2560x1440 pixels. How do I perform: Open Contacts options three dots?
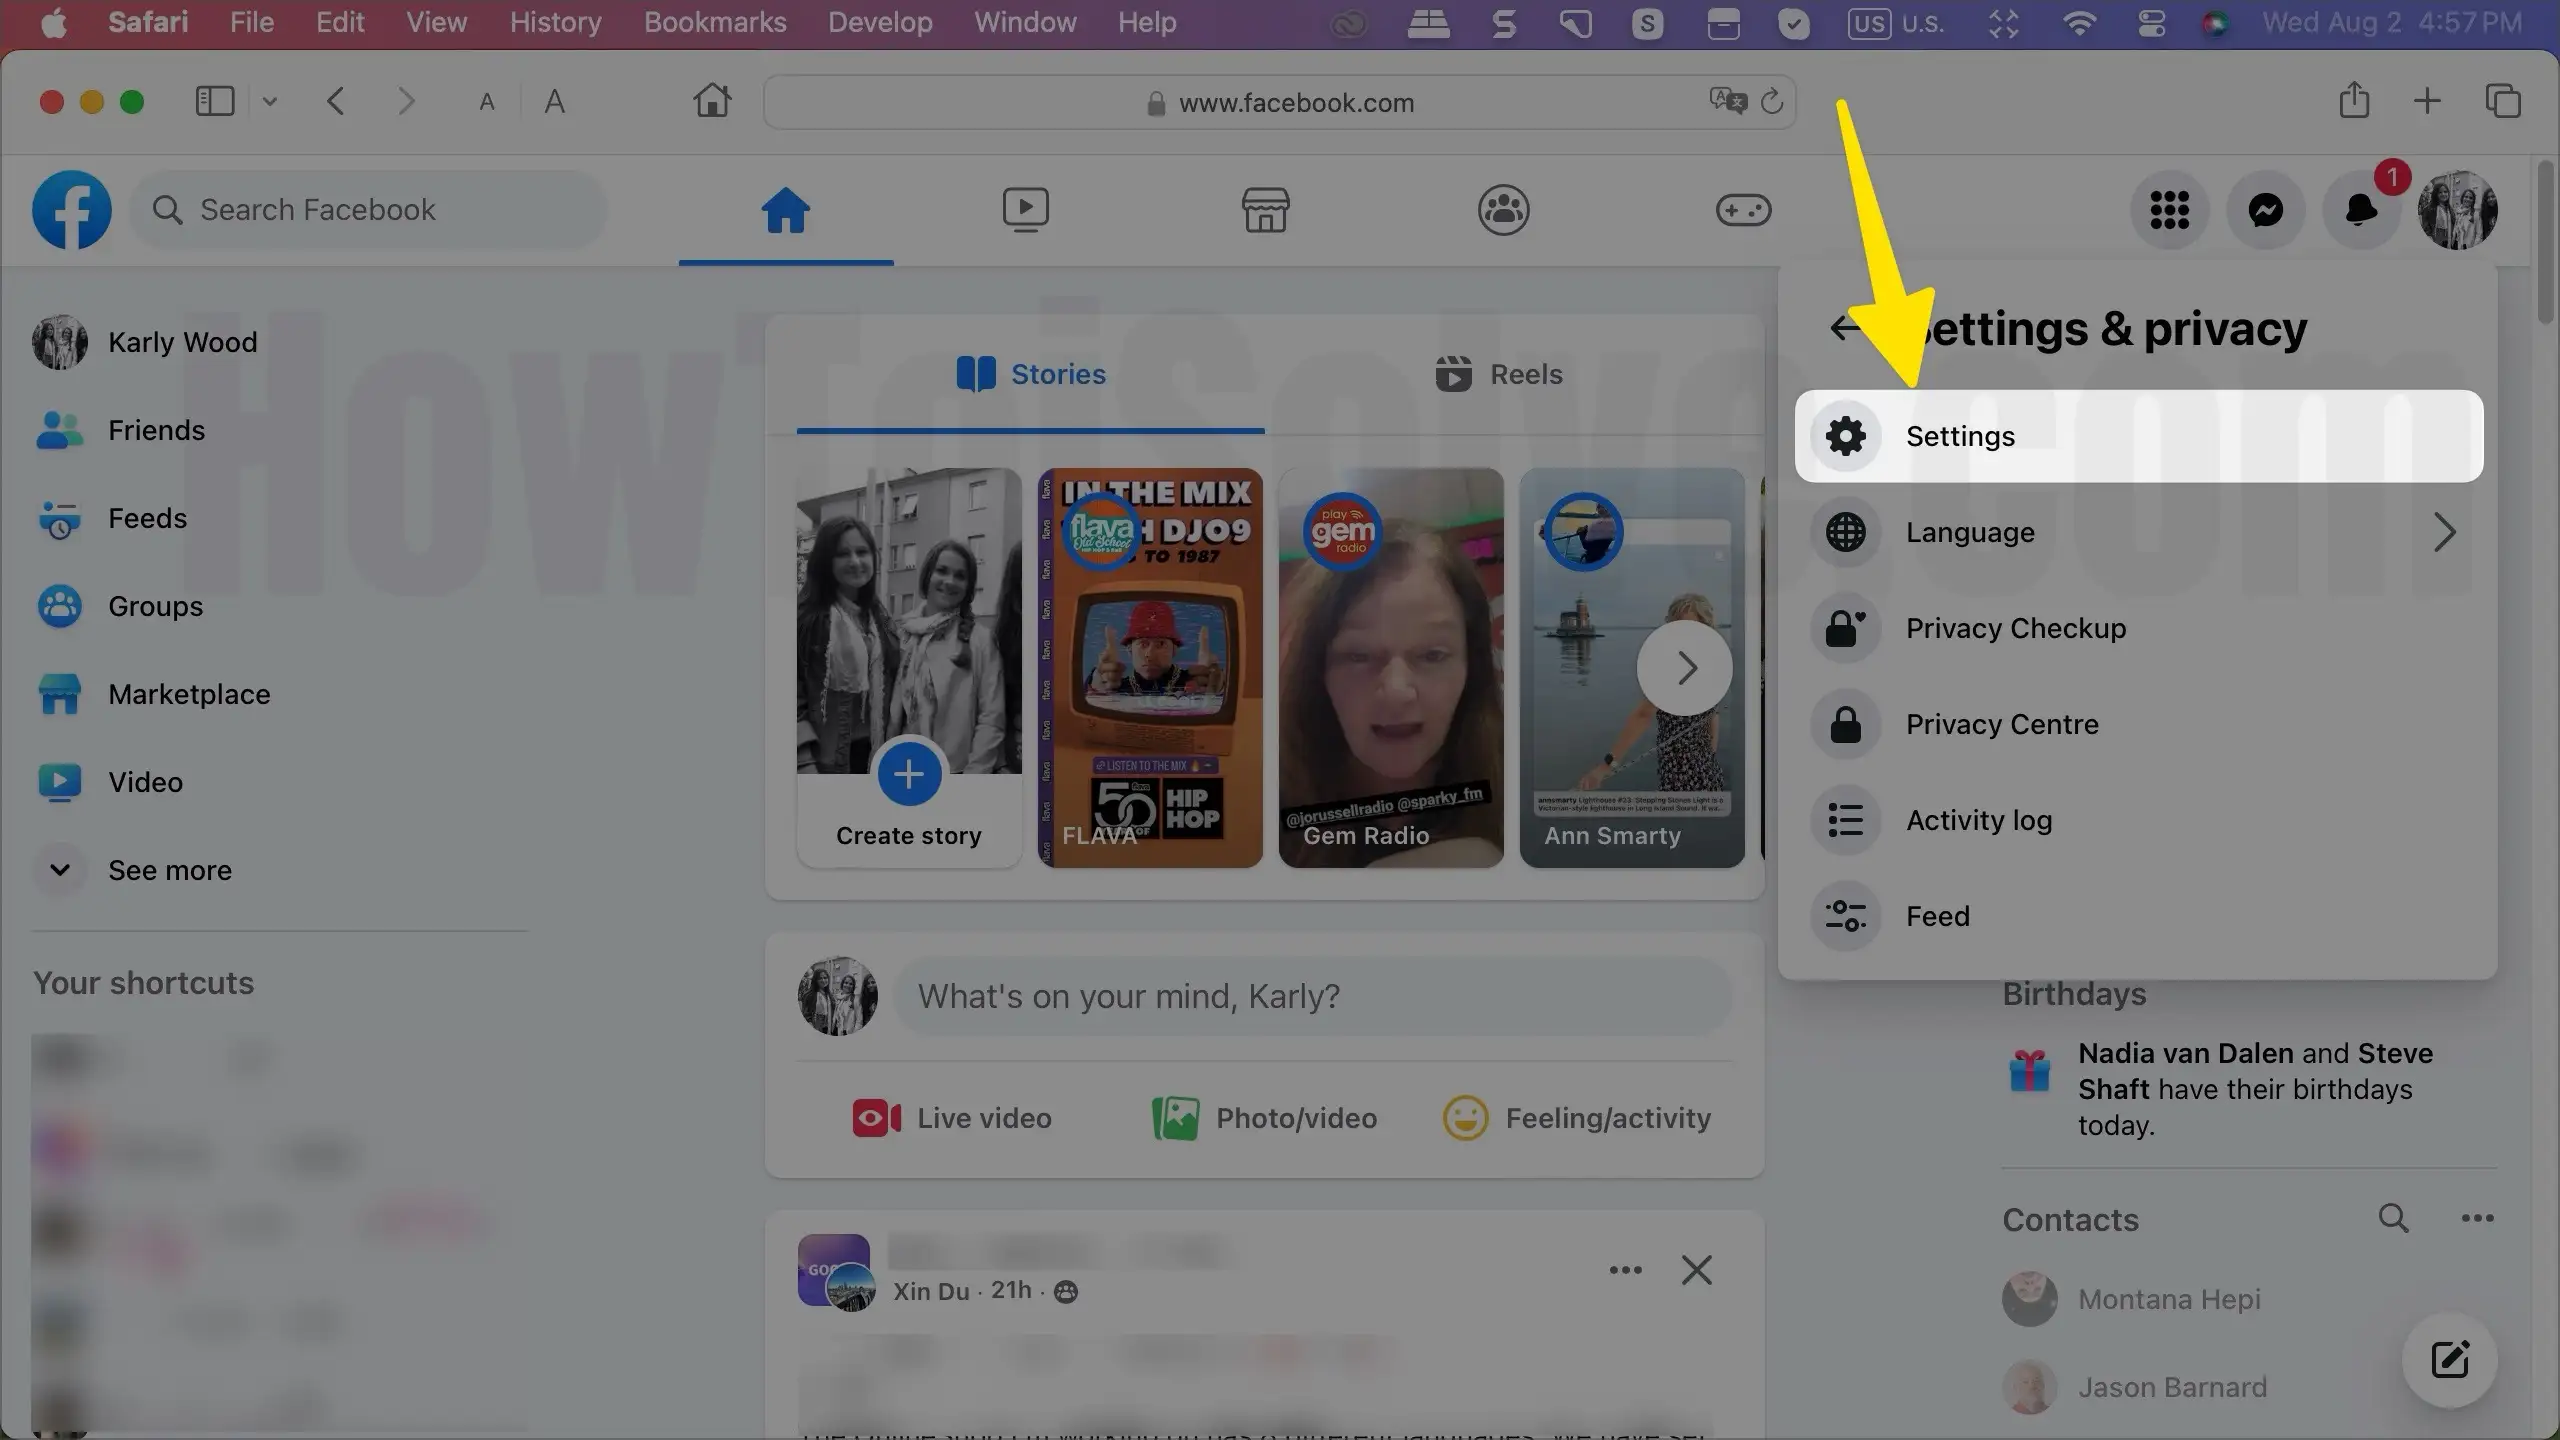pyautogui.click(x=2477, y=1218)
